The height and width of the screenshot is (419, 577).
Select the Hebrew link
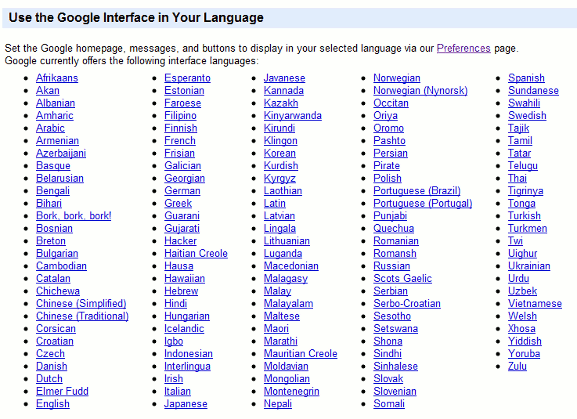181,291
